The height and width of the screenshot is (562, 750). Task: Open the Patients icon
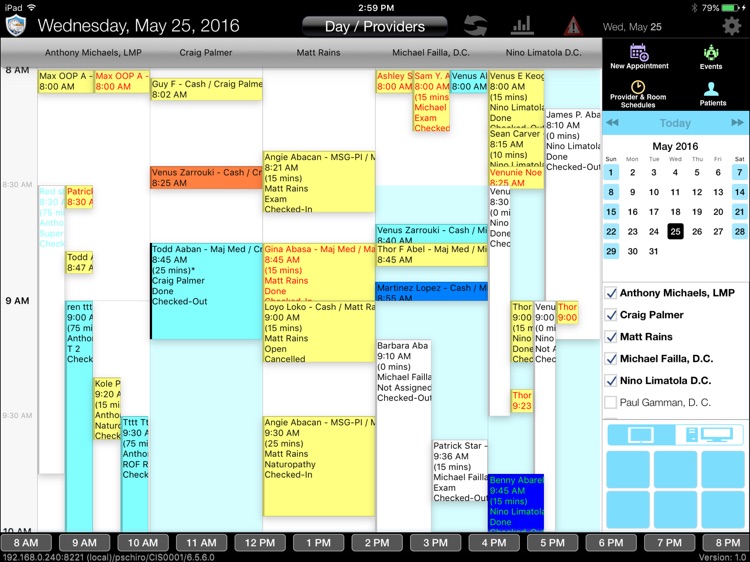click(x=712, y=94)
